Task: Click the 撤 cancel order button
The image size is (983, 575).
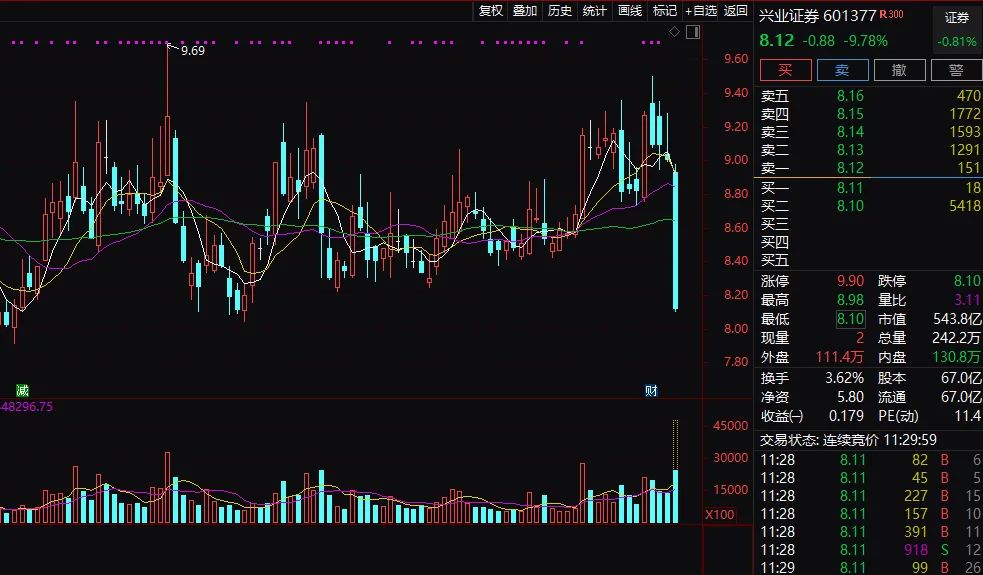Action: 899,70
